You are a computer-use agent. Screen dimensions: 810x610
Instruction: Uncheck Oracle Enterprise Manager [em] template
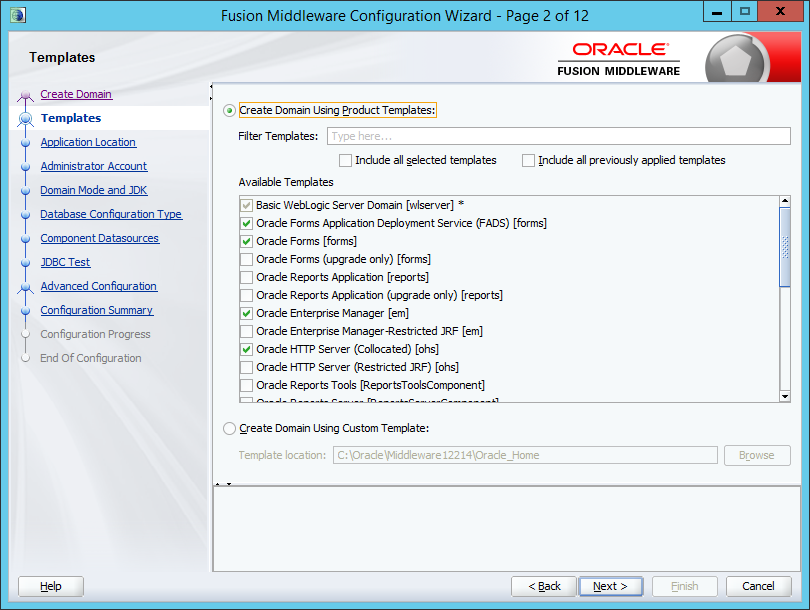[246, 314]
